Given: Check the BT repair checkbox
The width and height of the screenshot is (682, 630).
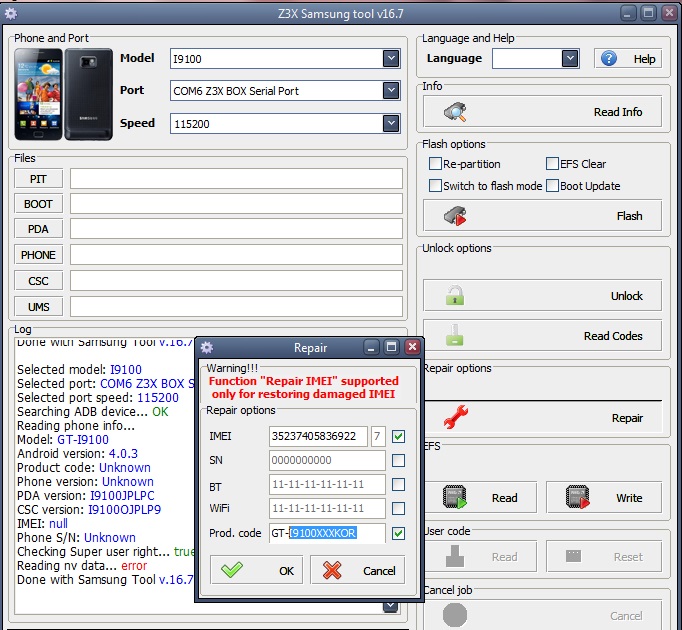Looking at the screenshot, I should (398, 484).
